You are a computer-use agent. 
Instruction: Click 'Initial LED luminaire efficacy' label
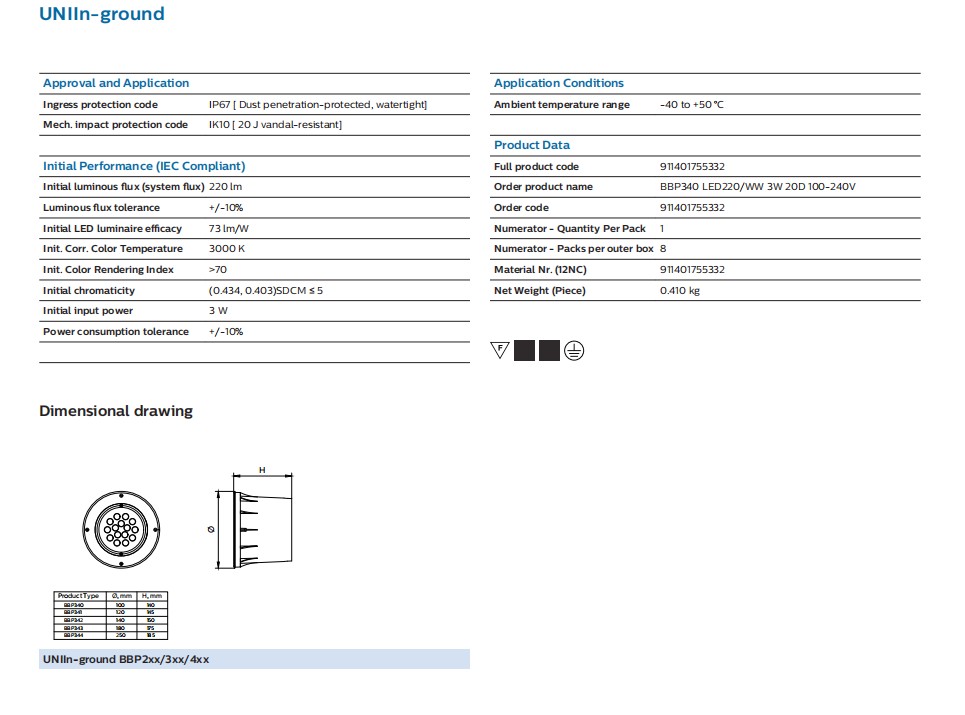coord(113,228)
